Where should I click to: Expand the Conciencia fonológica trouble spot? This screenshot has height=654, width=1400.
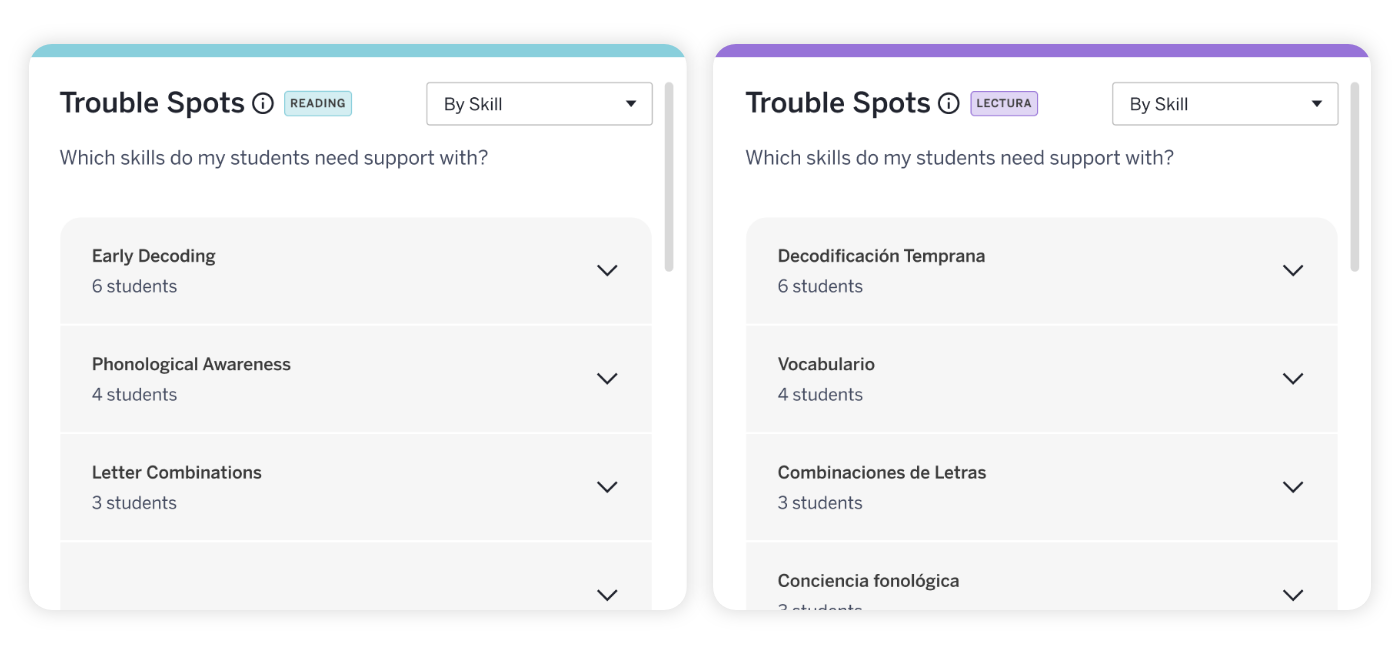(1293, 593)
